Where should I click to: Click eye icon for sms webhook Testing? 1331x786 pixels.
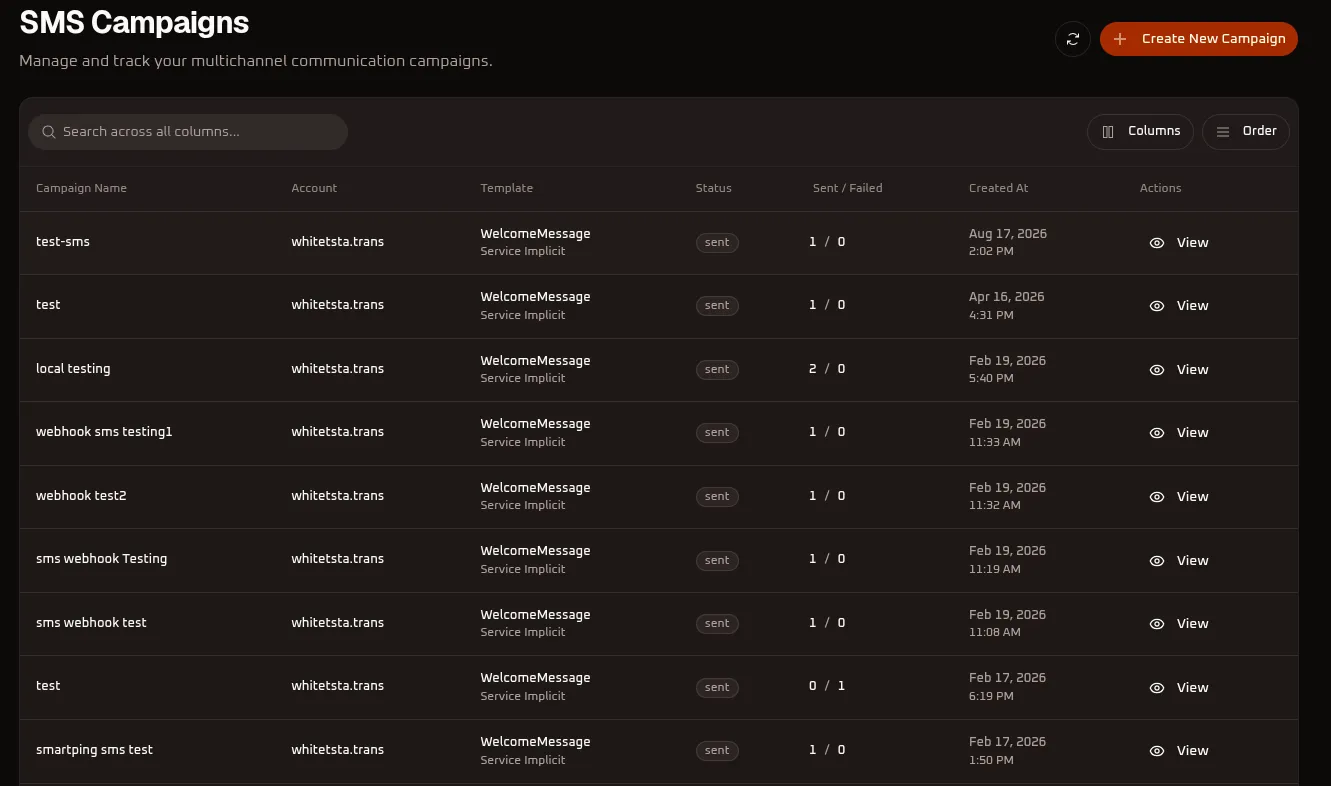(1157, 561)
